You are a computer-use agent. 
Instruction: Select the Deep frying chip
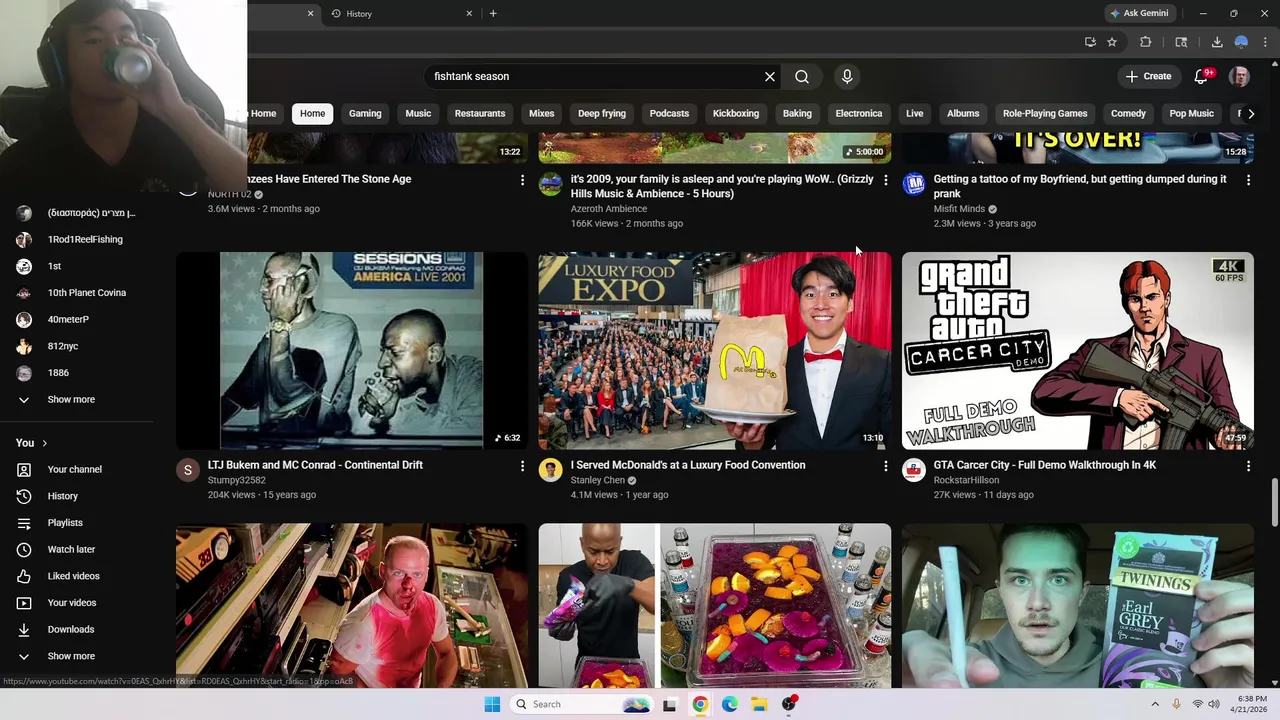602,113
